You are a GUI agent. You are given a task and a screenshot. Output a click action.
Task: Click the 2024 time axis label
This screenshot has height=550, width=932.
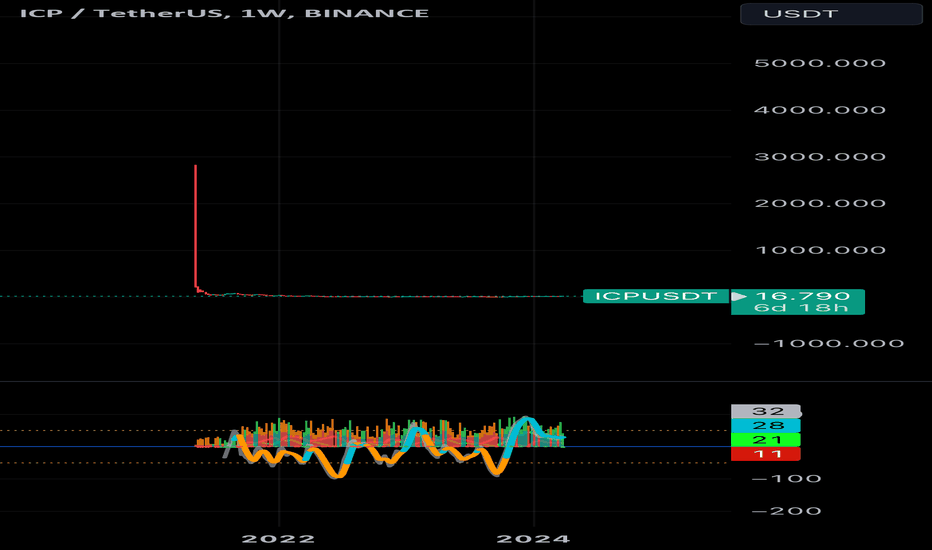click(533, 539)
